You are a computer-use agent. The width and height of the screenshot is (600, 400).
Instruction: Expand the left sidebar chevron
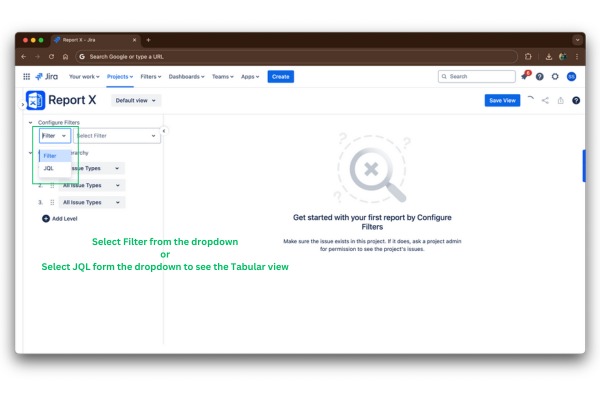(23, 104)
